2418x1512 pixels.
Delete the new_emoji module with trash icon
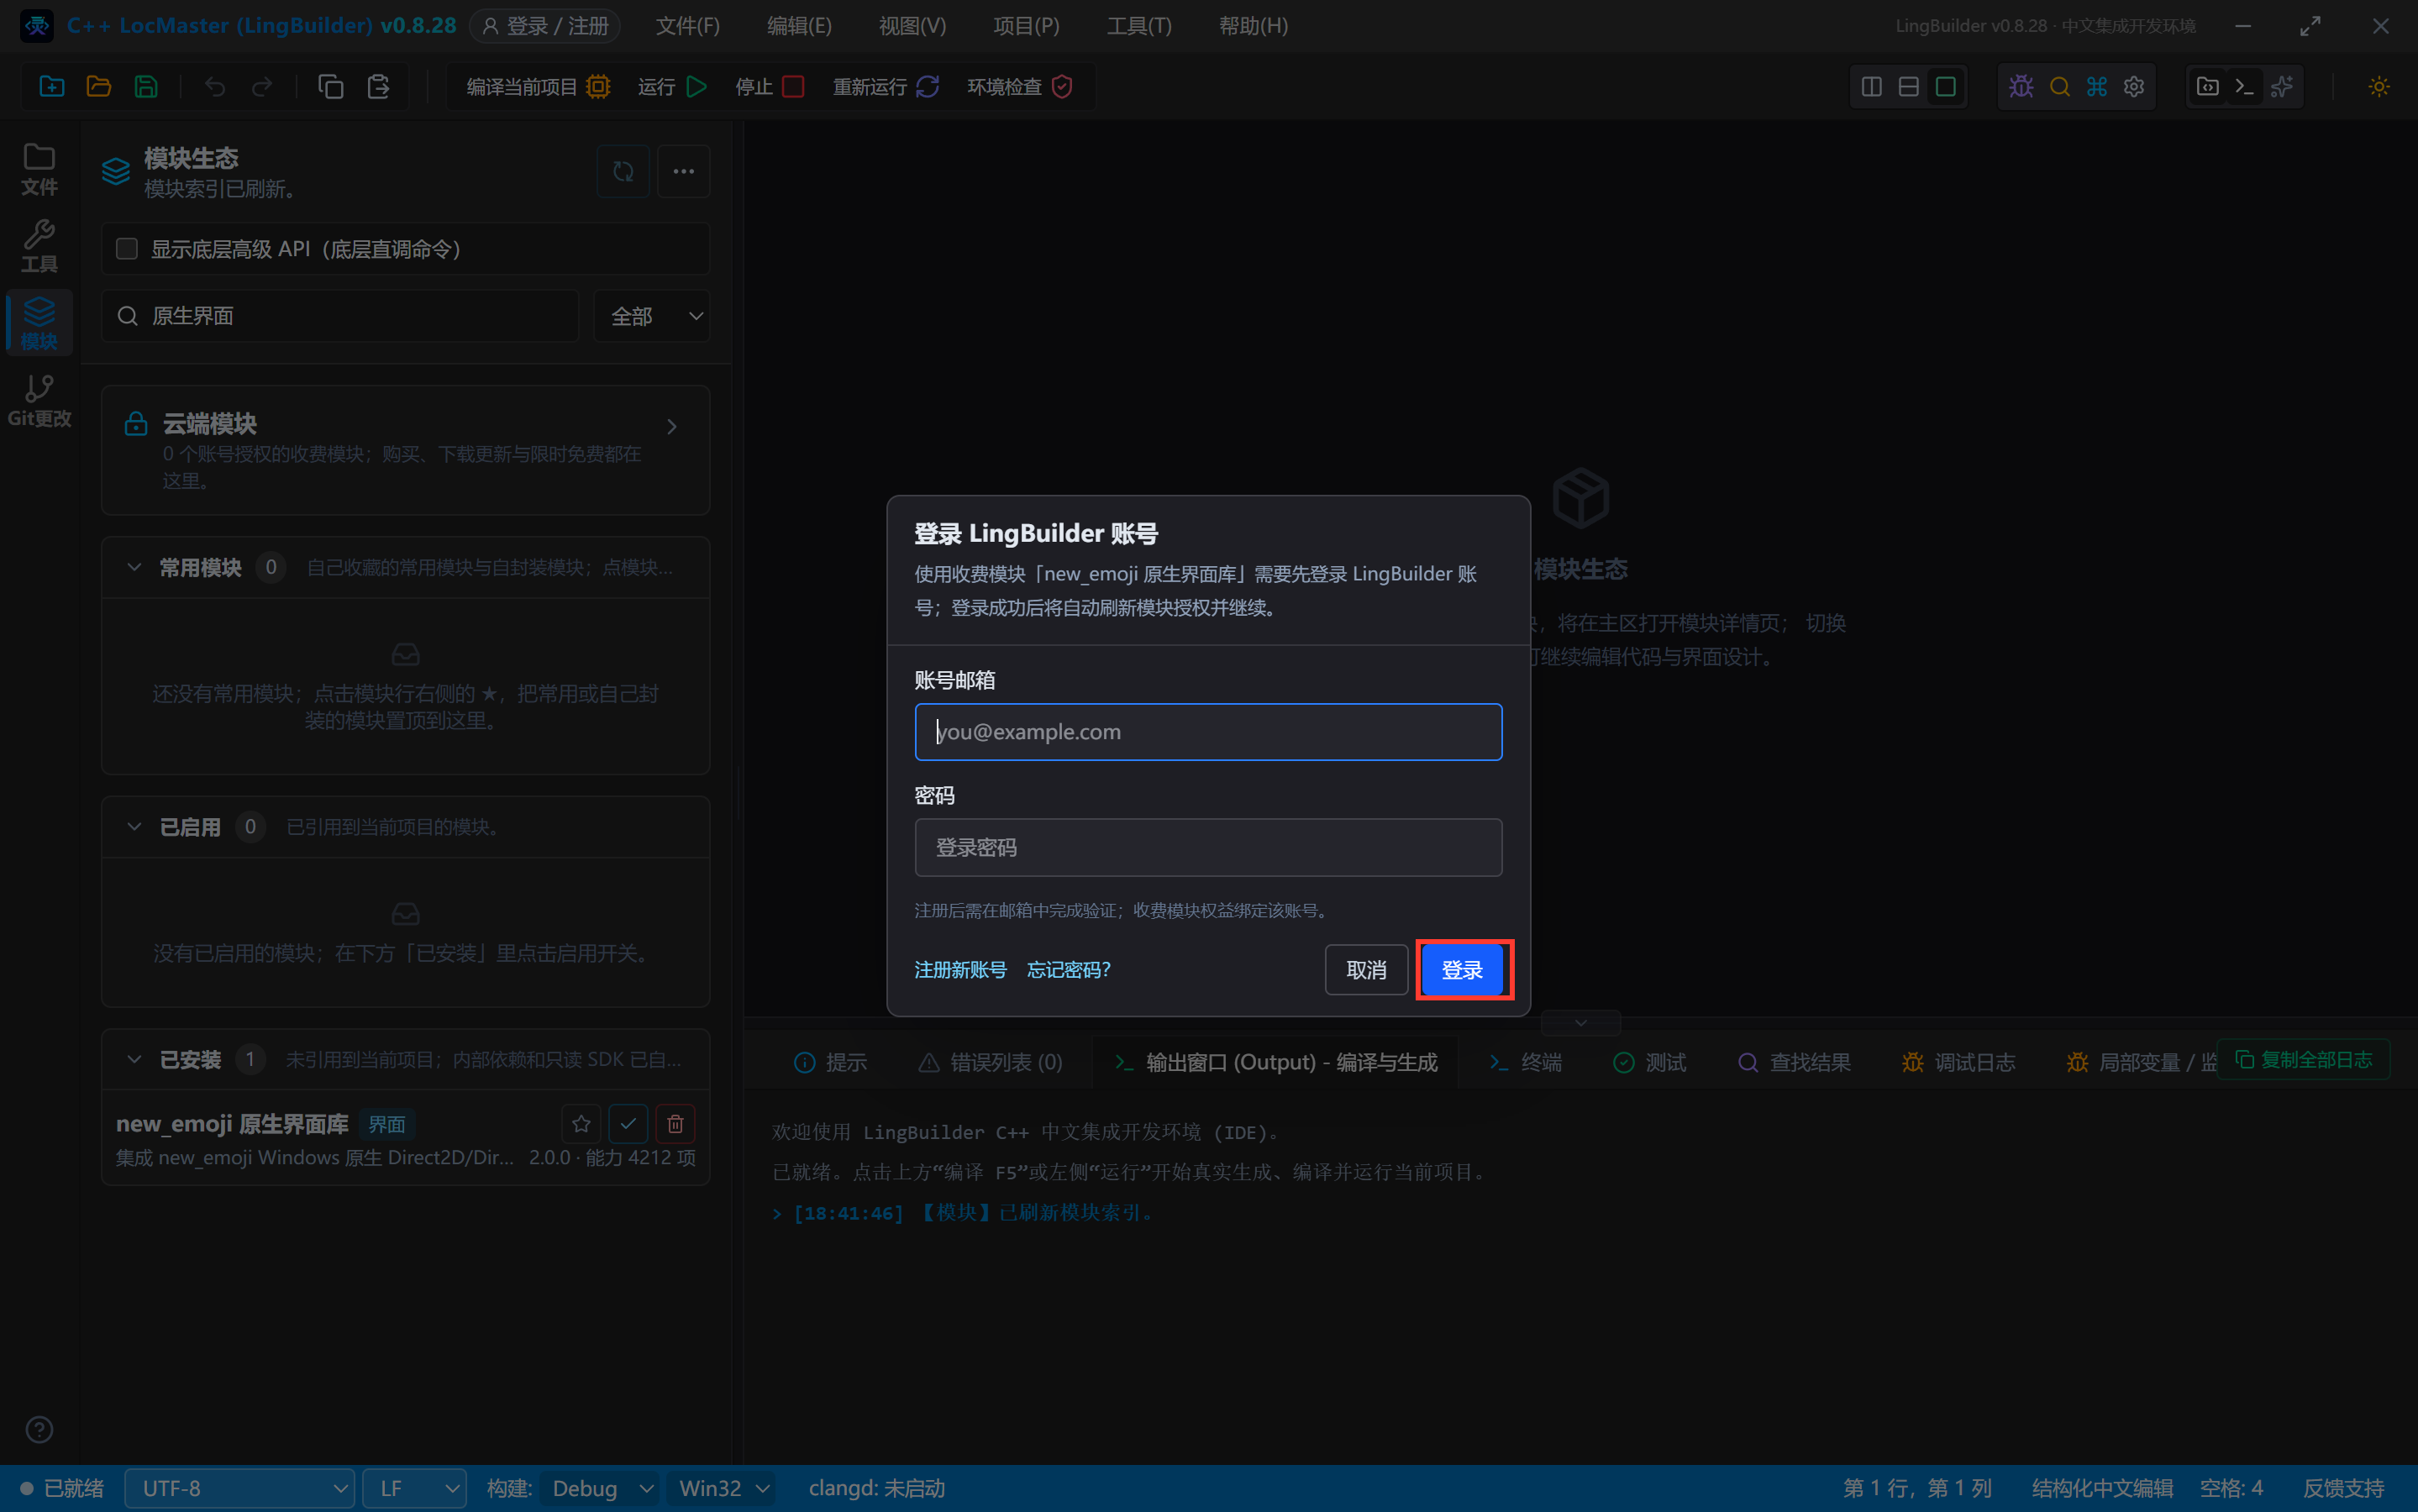[675, 1124]
